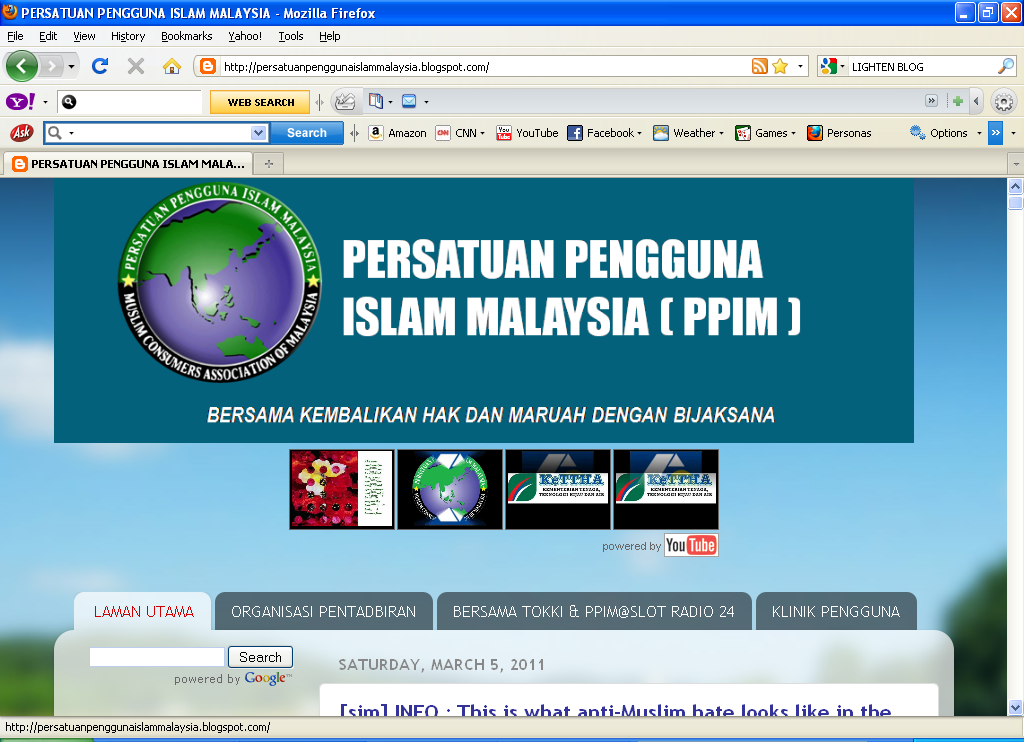This screenshot has width=1024, height=742.
Task: Open the ORGANISASI PENTADBIRAN tab
Action: tap(323, 611)
